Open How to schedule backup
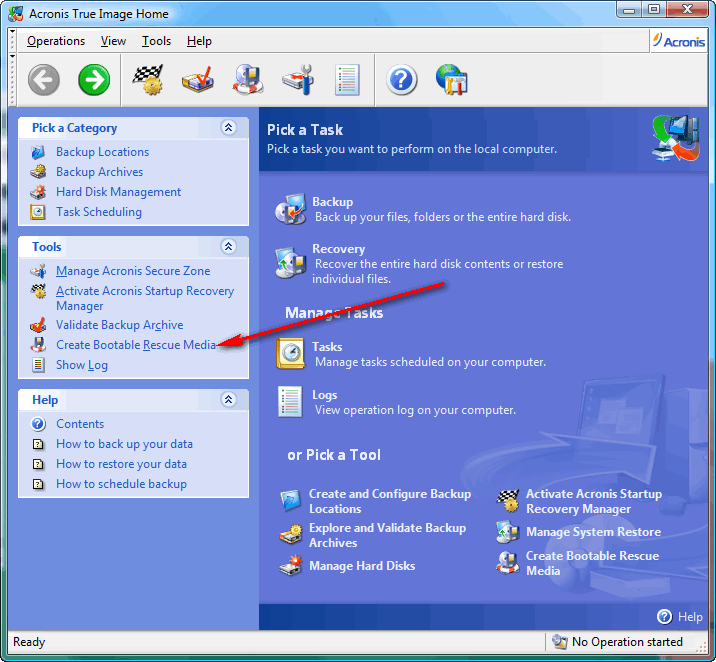This screenshot has height=662, width=716. coord(121,484)
